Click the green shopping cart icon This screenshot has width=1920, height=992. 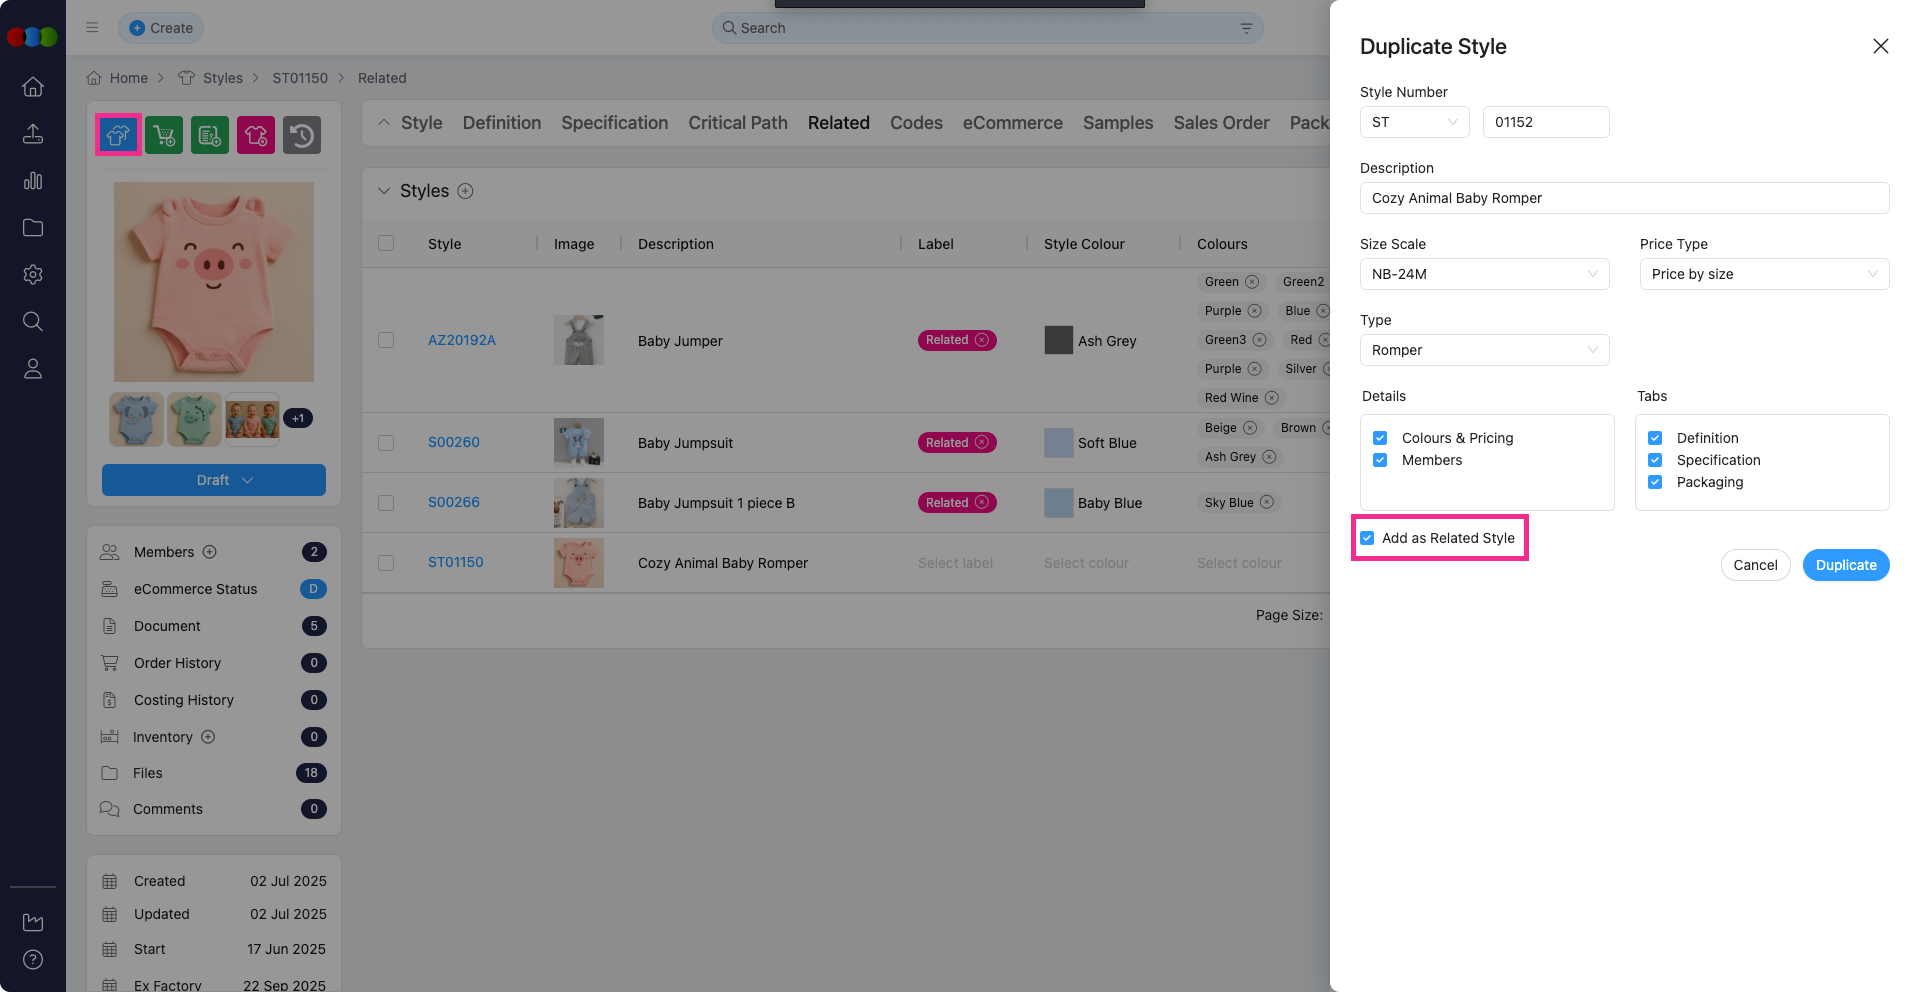(x=164, y=135)
